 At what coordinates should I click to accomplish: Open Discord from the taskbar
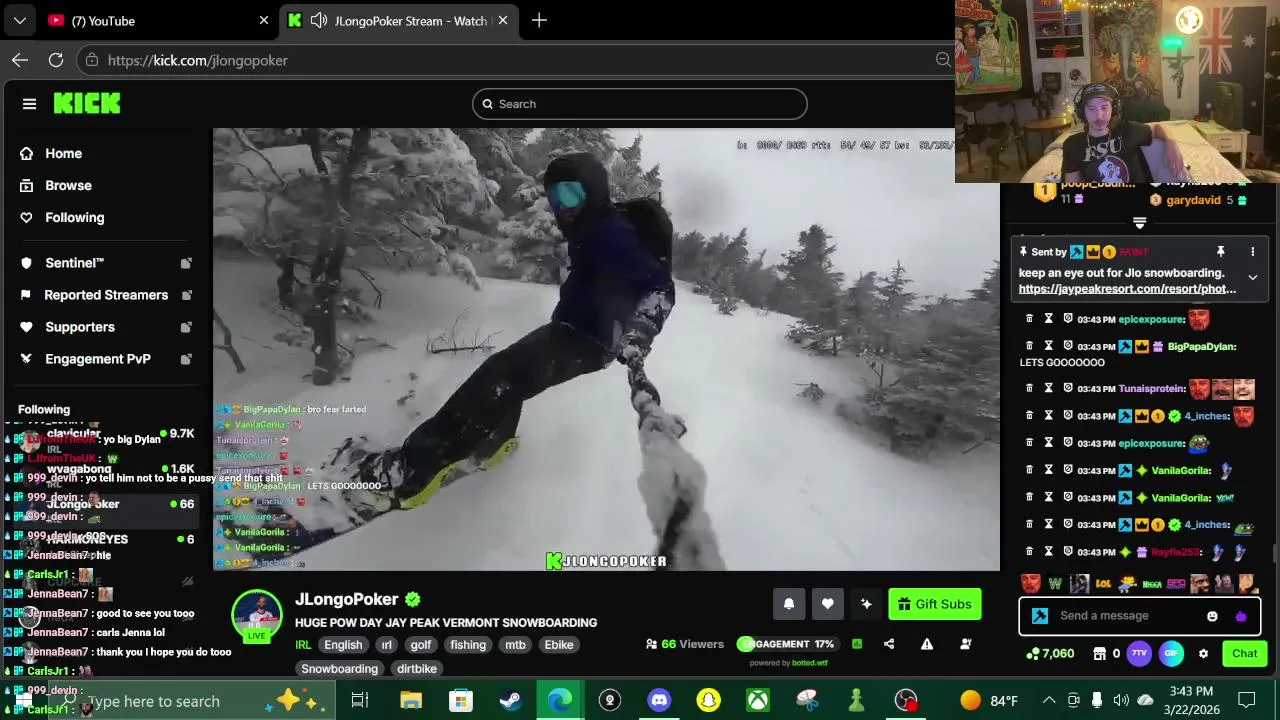tap(659, 700)
